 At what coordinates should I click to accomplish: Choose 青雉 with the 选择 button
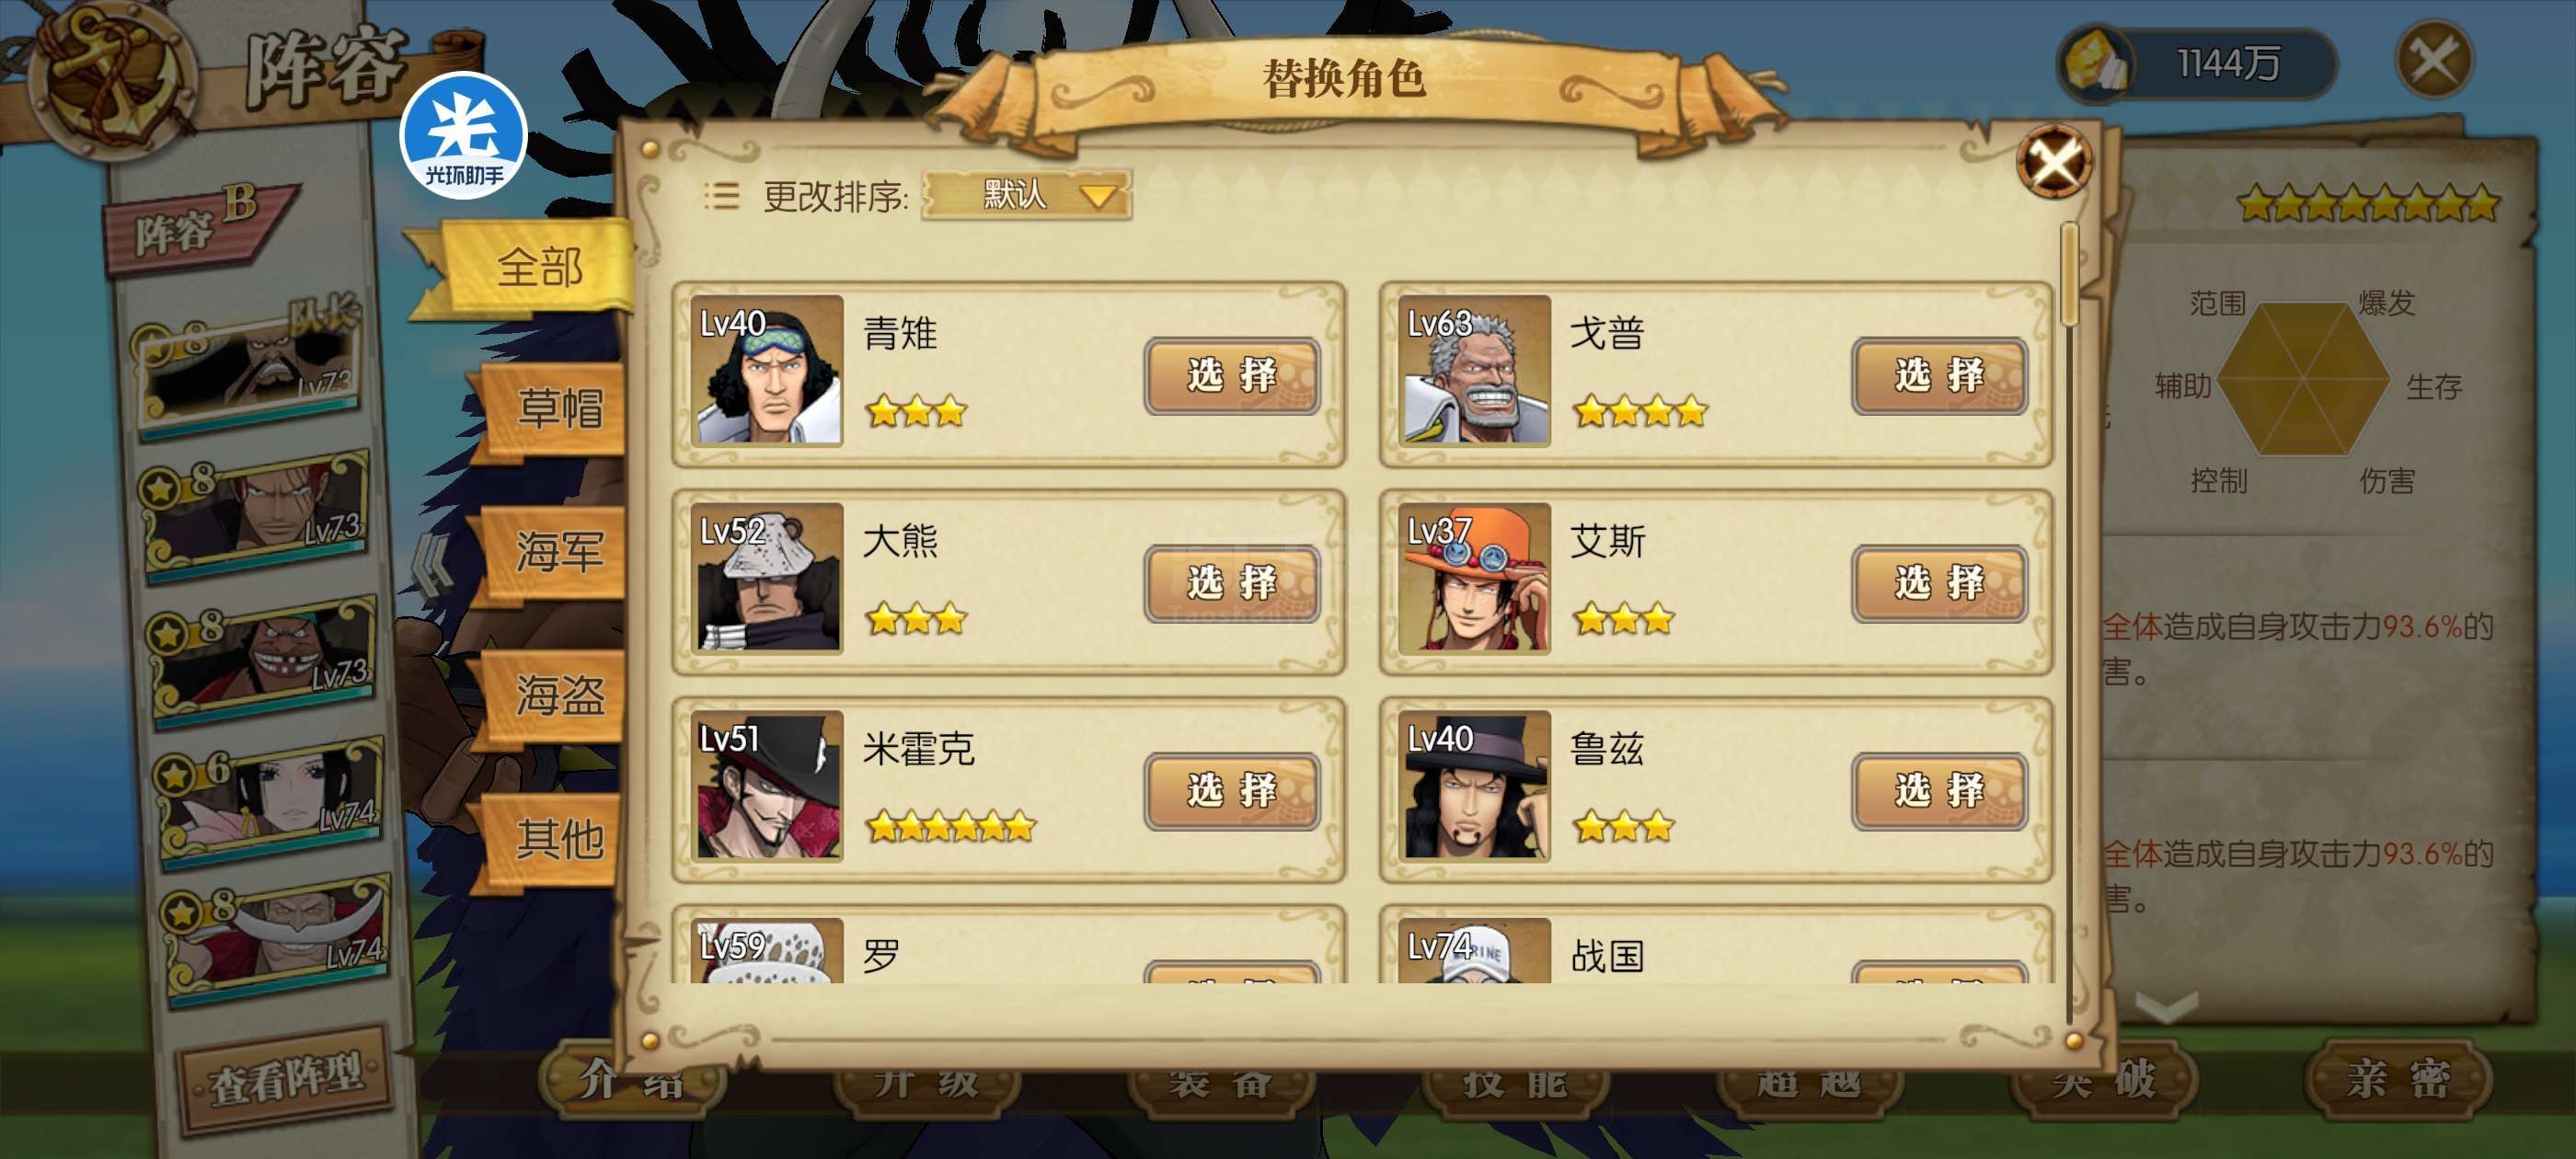1232,376
